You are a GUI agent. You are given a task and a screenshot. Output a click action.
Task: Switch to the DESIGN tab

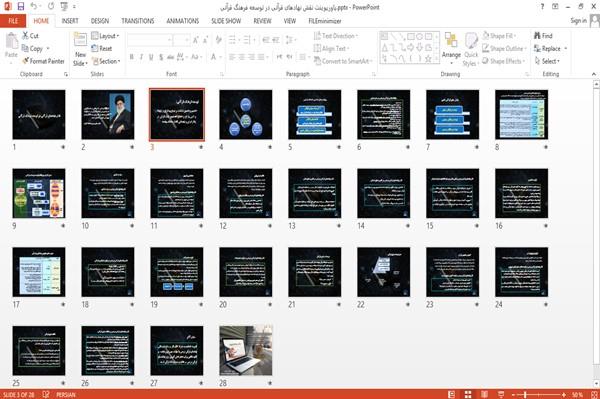(x=100, y=21)
